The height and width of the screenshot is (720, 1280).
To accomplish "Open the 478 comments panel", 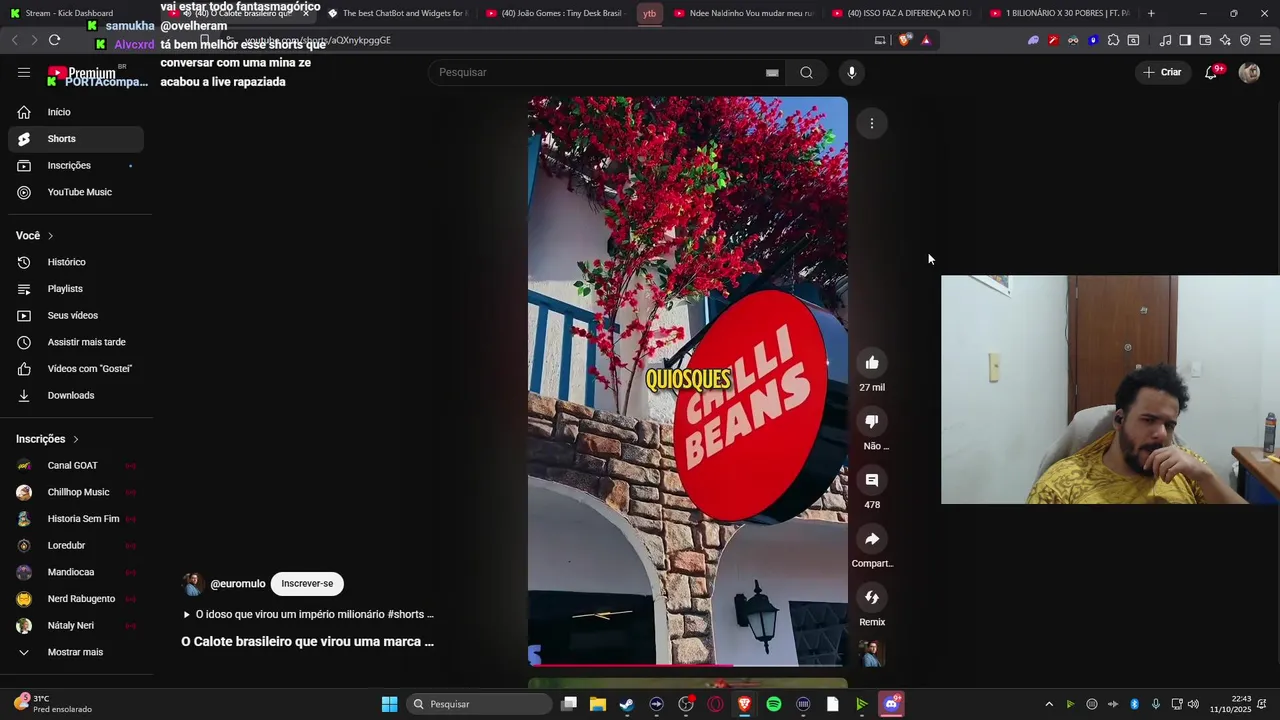I will click(x=872, y=481).
